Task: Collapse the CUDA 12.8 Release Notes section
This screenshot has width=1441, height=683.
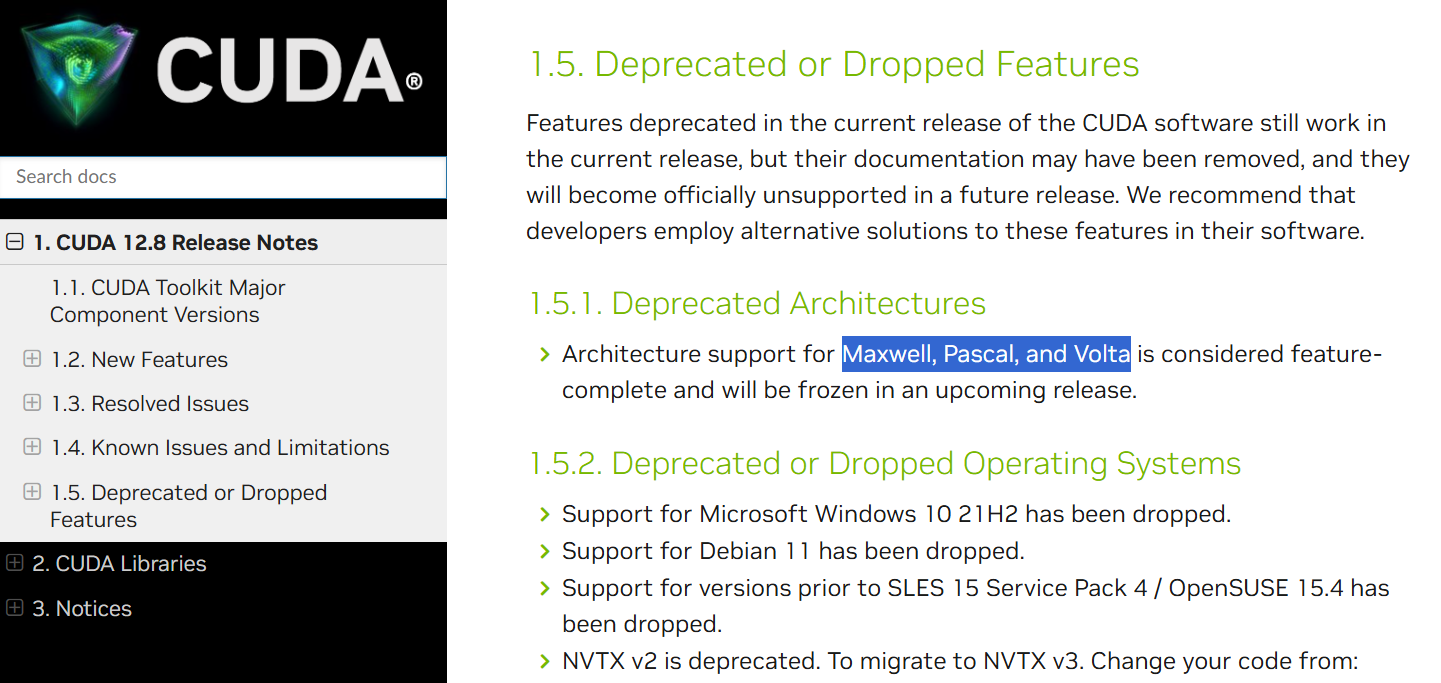Action: click(15, 242)
